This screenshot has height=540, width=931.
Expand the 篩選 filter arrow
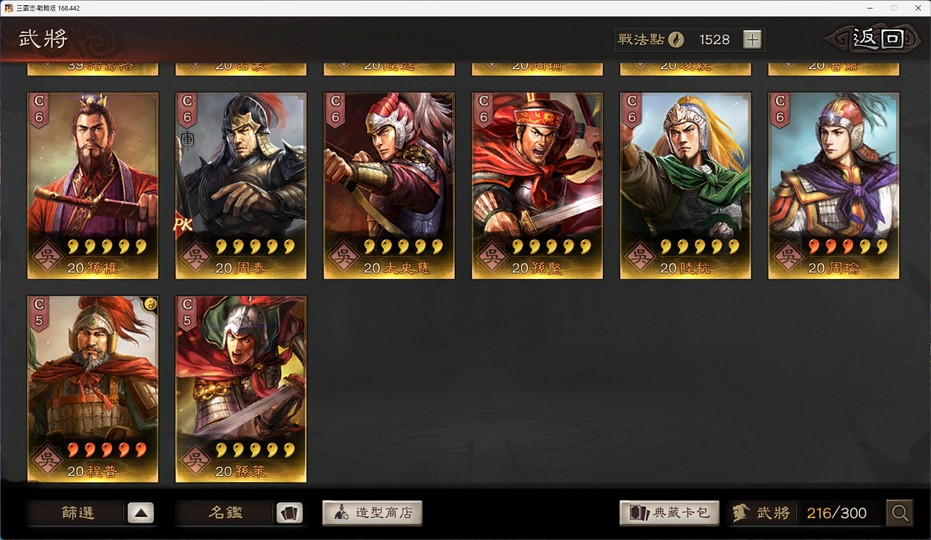[141, 513]
